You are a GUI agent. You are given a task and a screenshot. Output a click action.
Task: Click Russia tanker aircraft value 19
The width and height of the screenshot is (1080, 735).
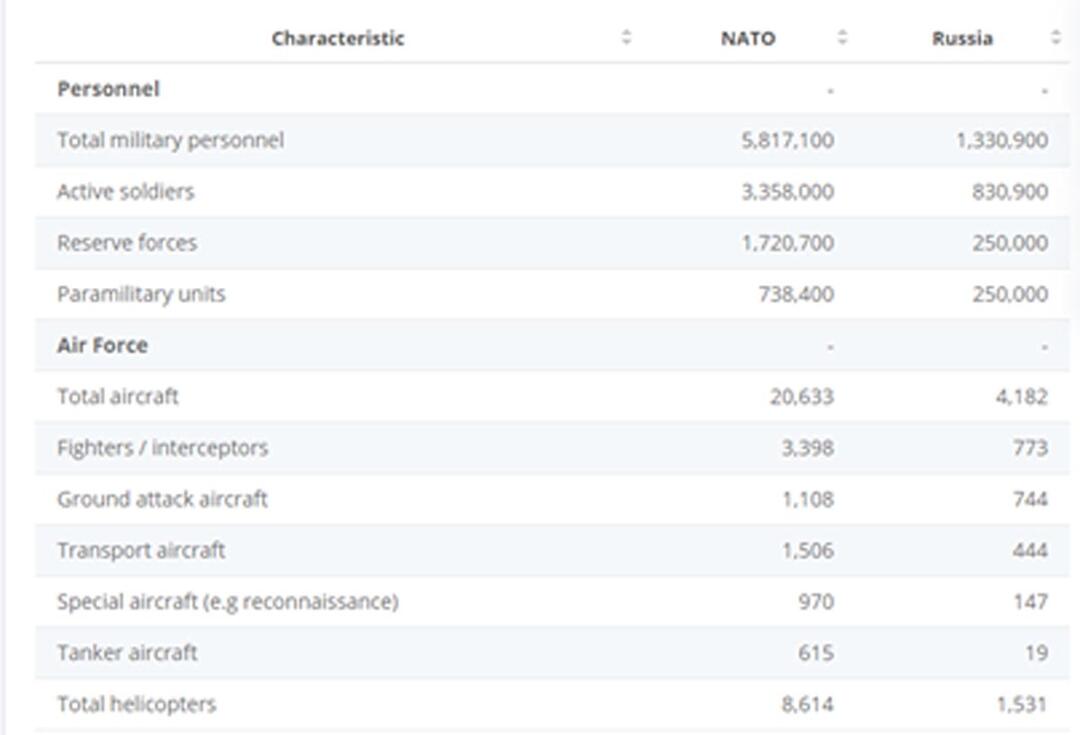click(x=1036, y=653)
